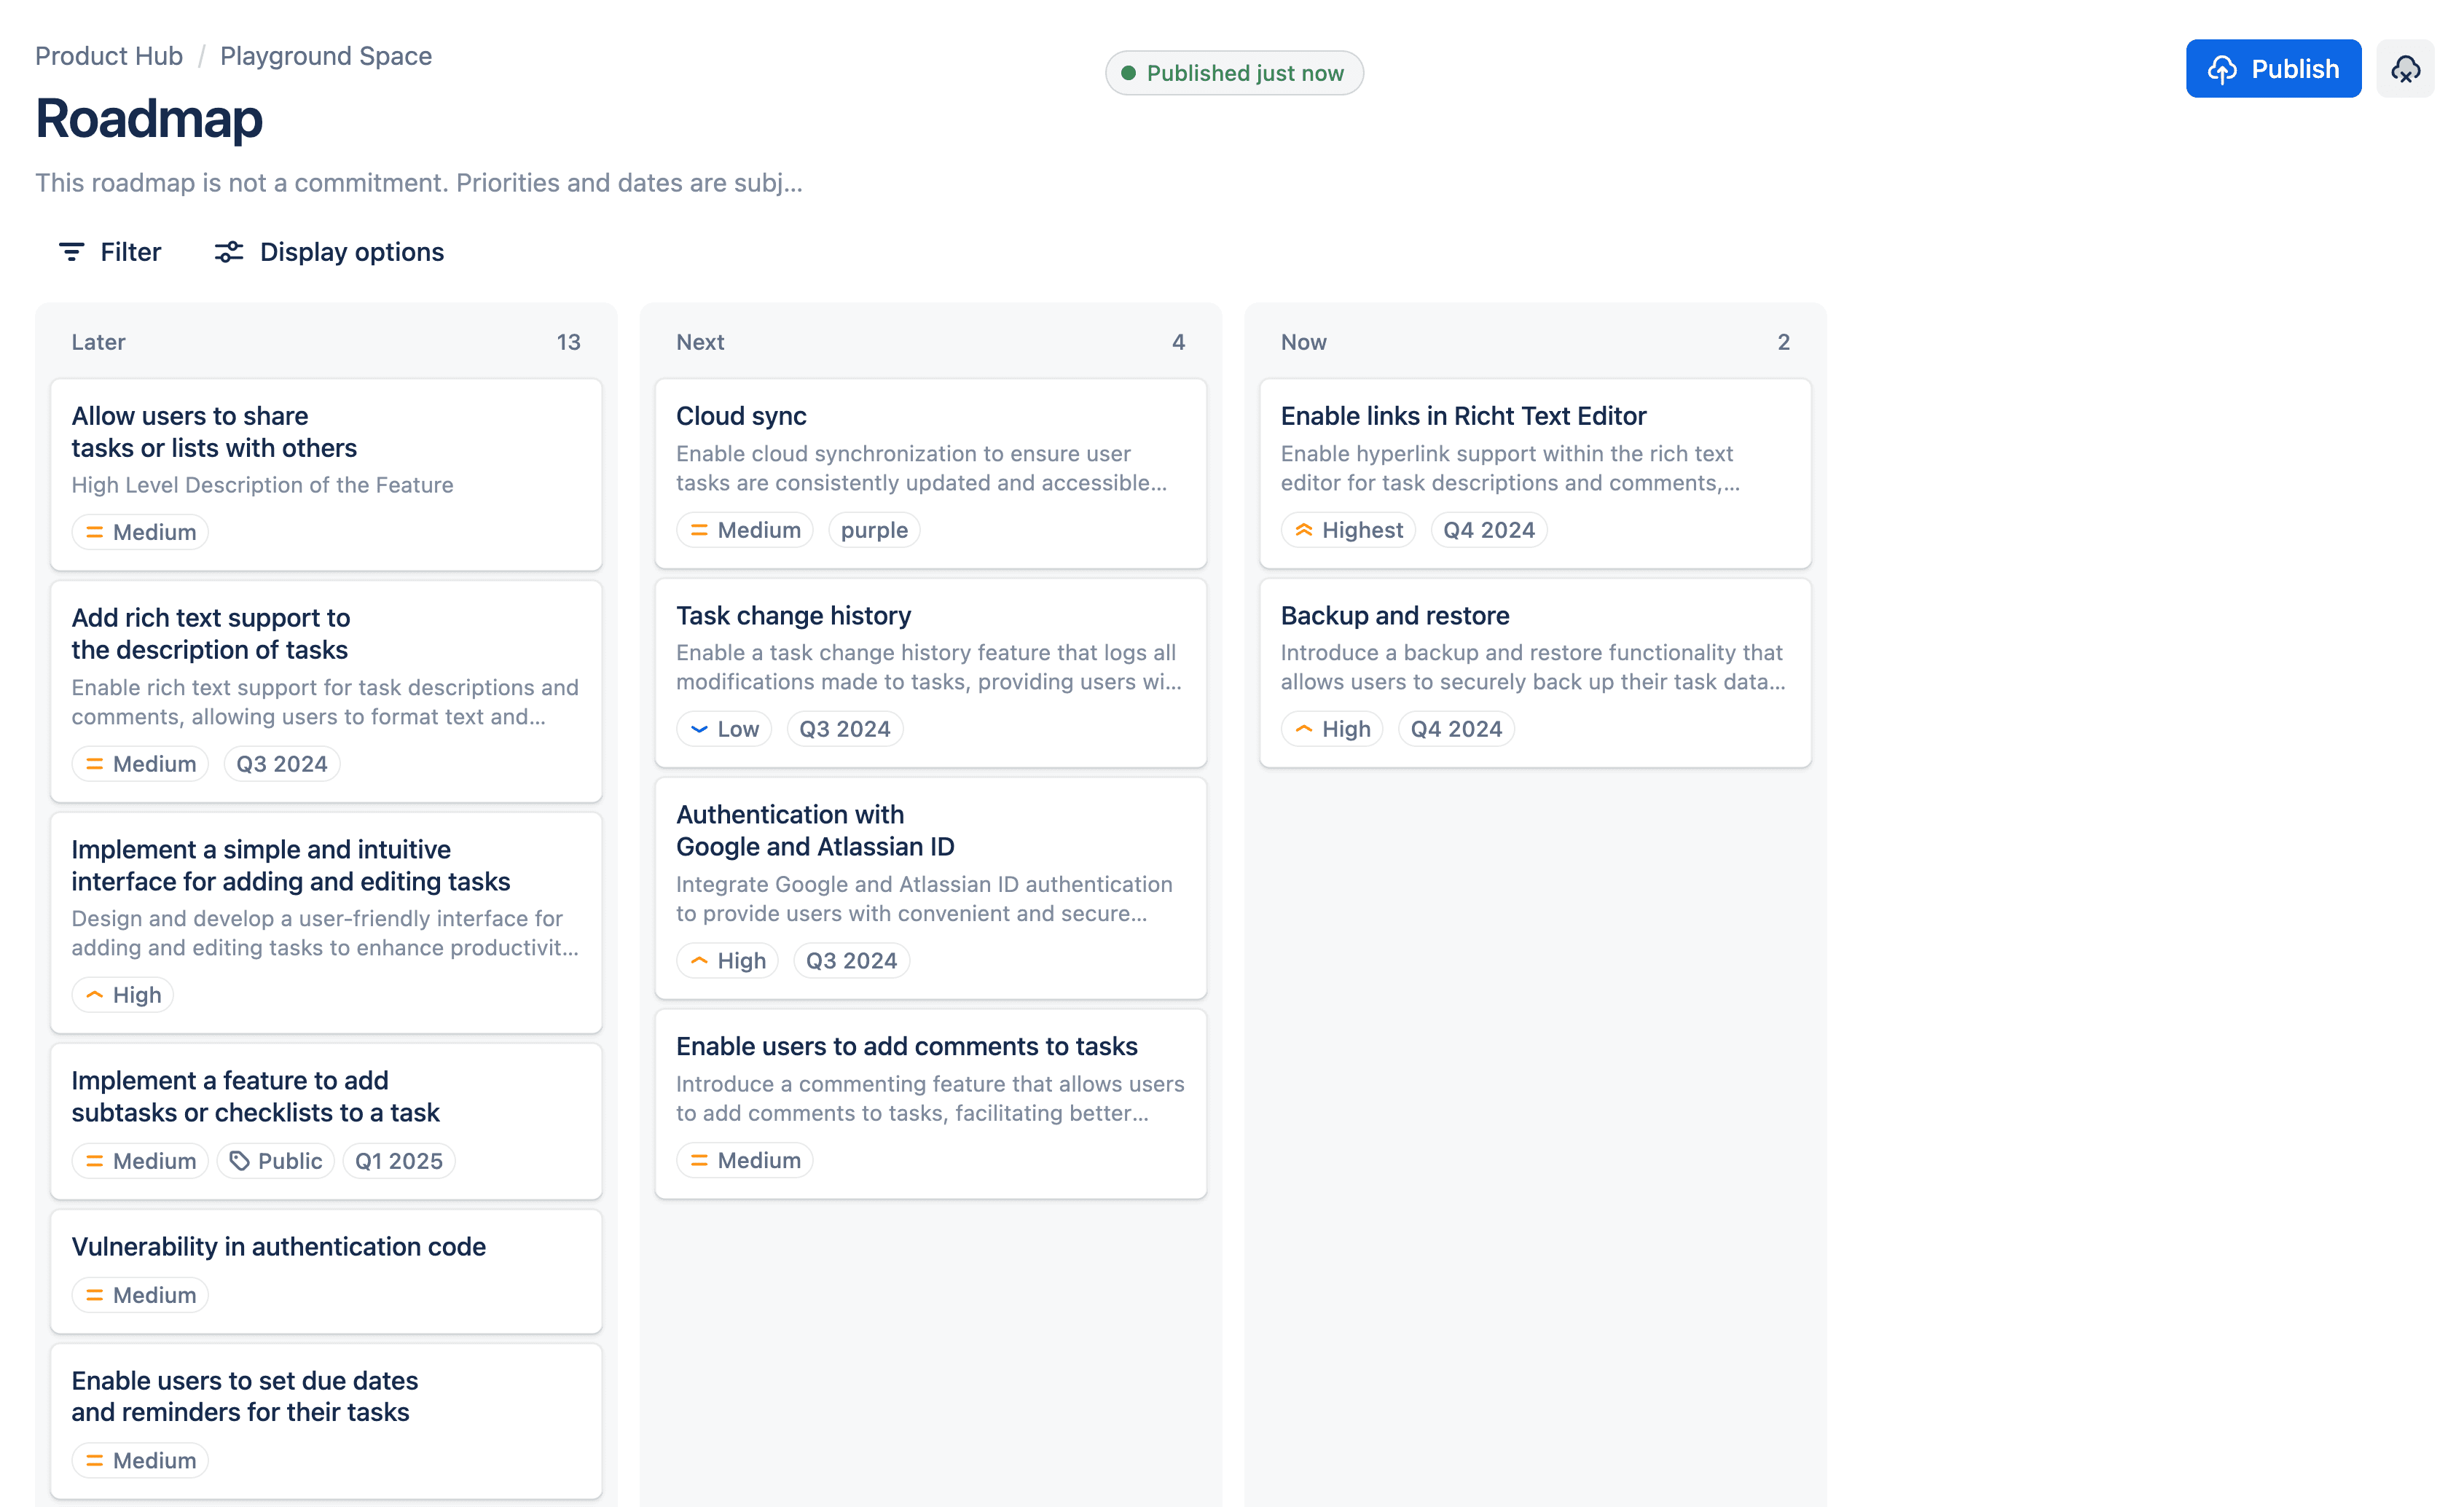Click Q1 2025 tag on subtasks card
2464x1507 pixels.
point(398,1161)
